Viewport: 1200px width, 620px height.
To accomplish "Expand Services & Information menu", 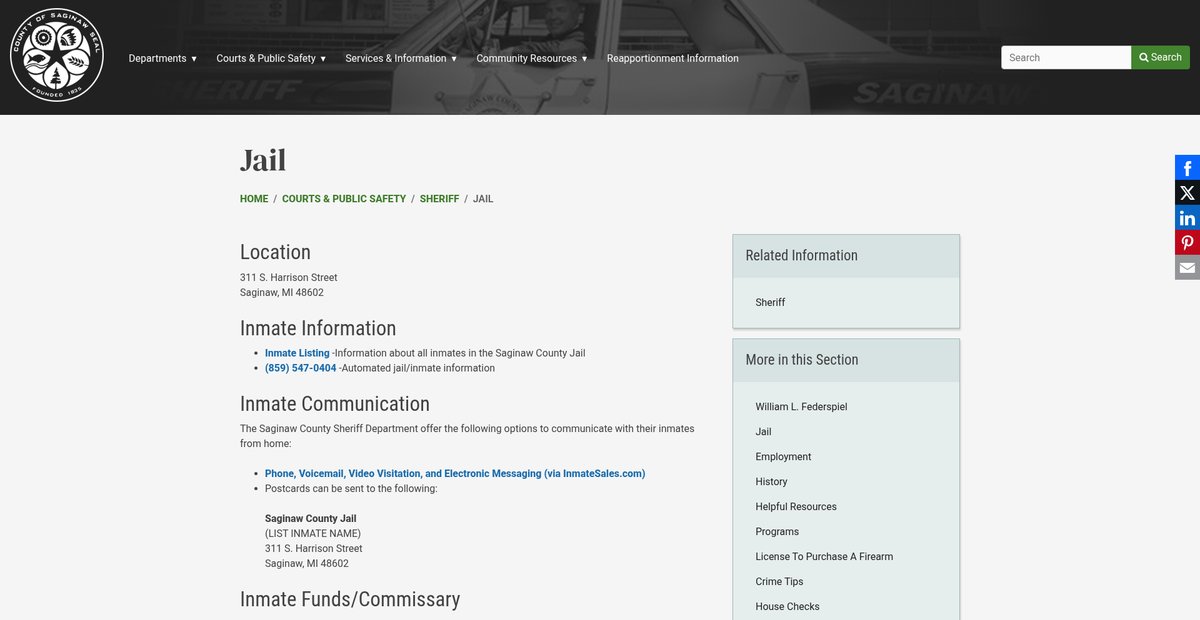I will coord(400,58).
